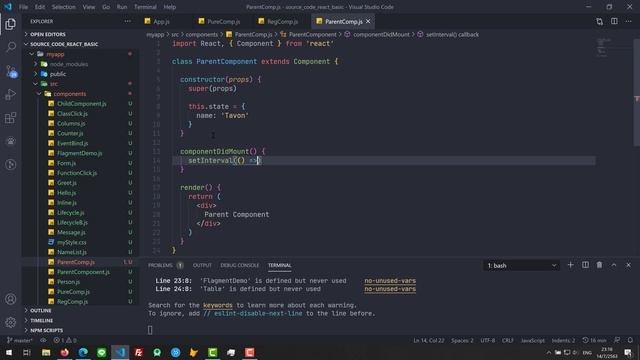The width and height of the screenshot is (640, 360).
Task: Split the editor to the right
Action: coord(614,21)
